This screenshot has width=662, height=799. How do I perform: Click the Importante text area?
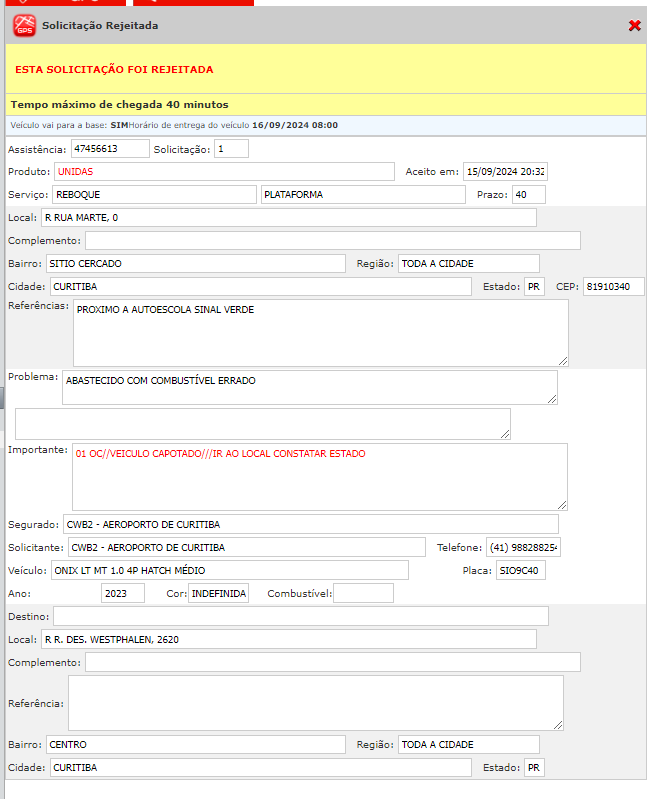(x=320, y=477)
